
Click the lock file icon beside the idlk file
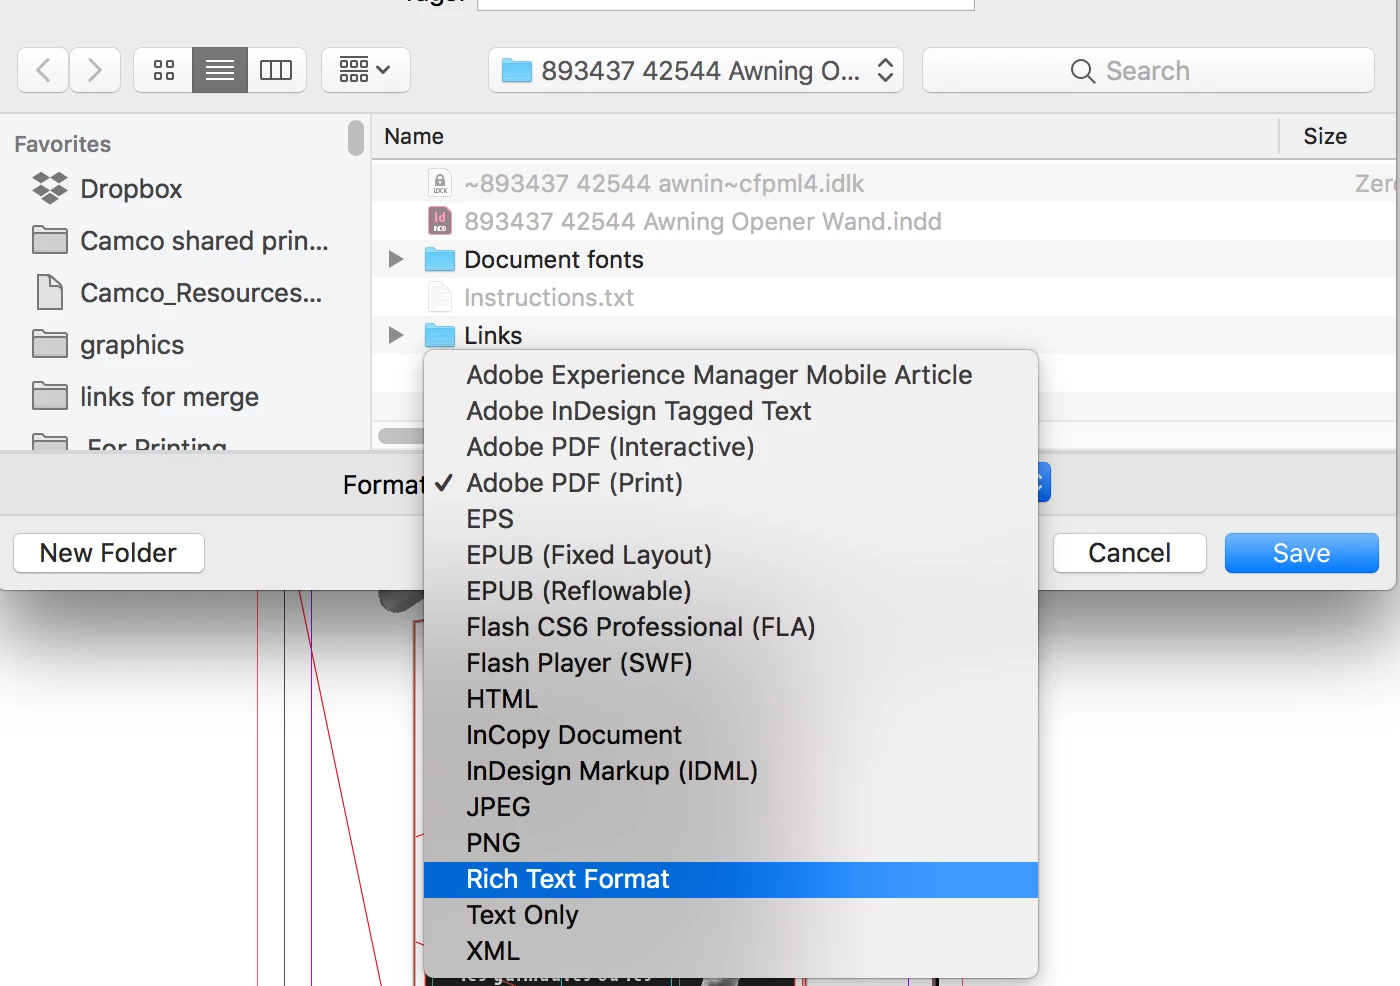tap(440, 183)
